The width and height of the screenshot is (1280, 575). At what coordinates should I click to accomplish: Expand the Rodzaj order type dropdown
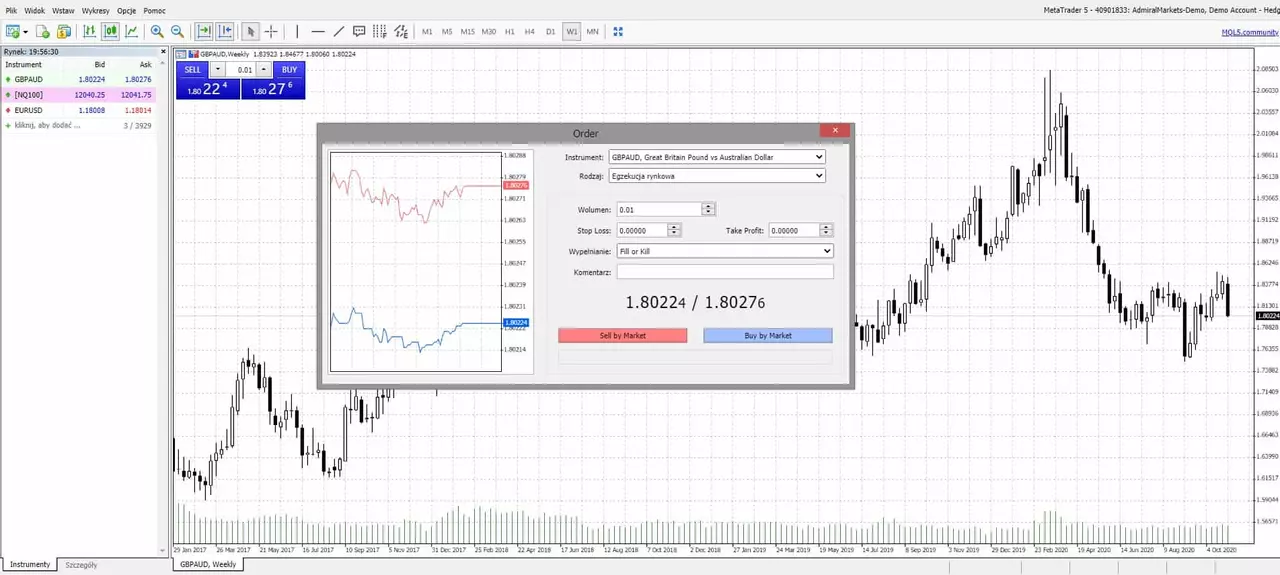(716, 176)
